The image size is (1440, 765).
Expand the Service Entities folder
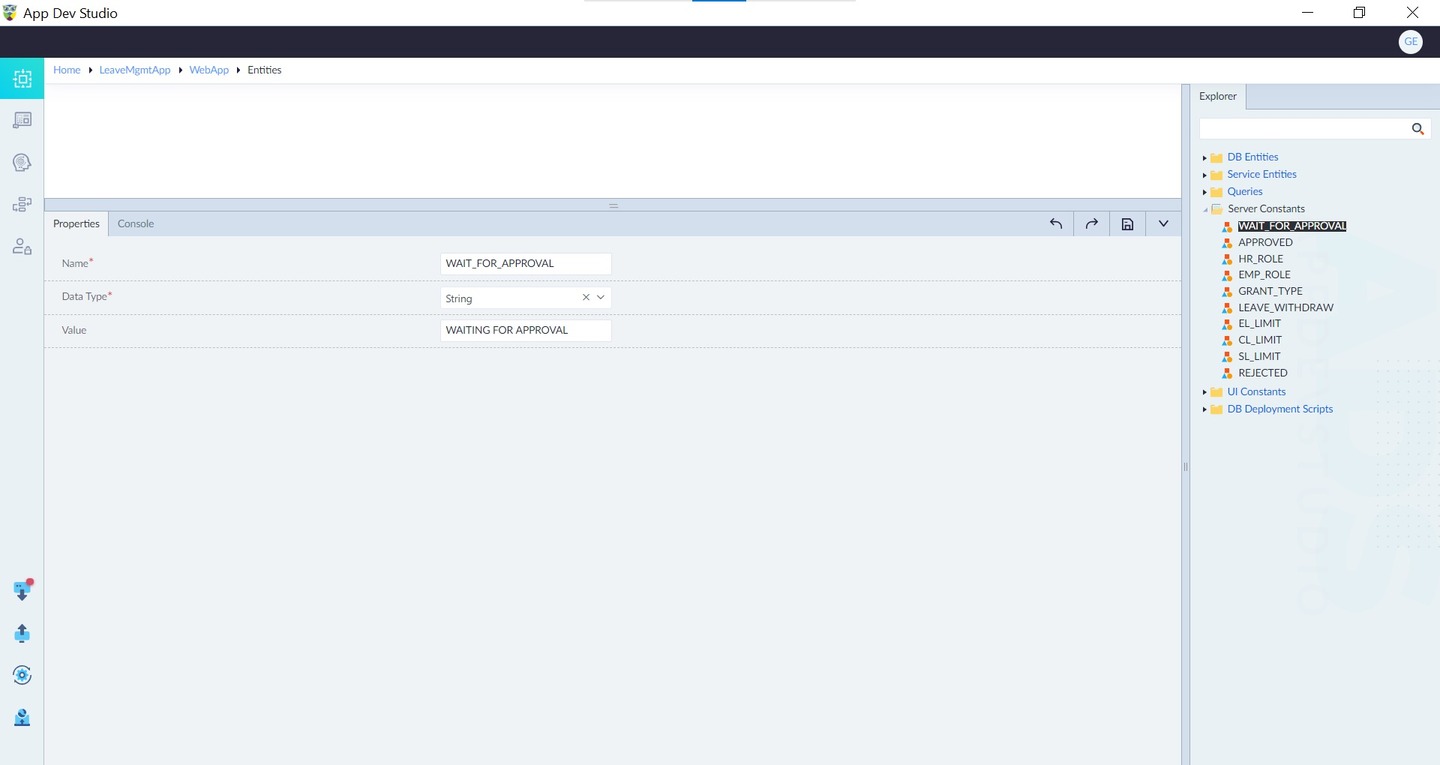pos(1204,175)
